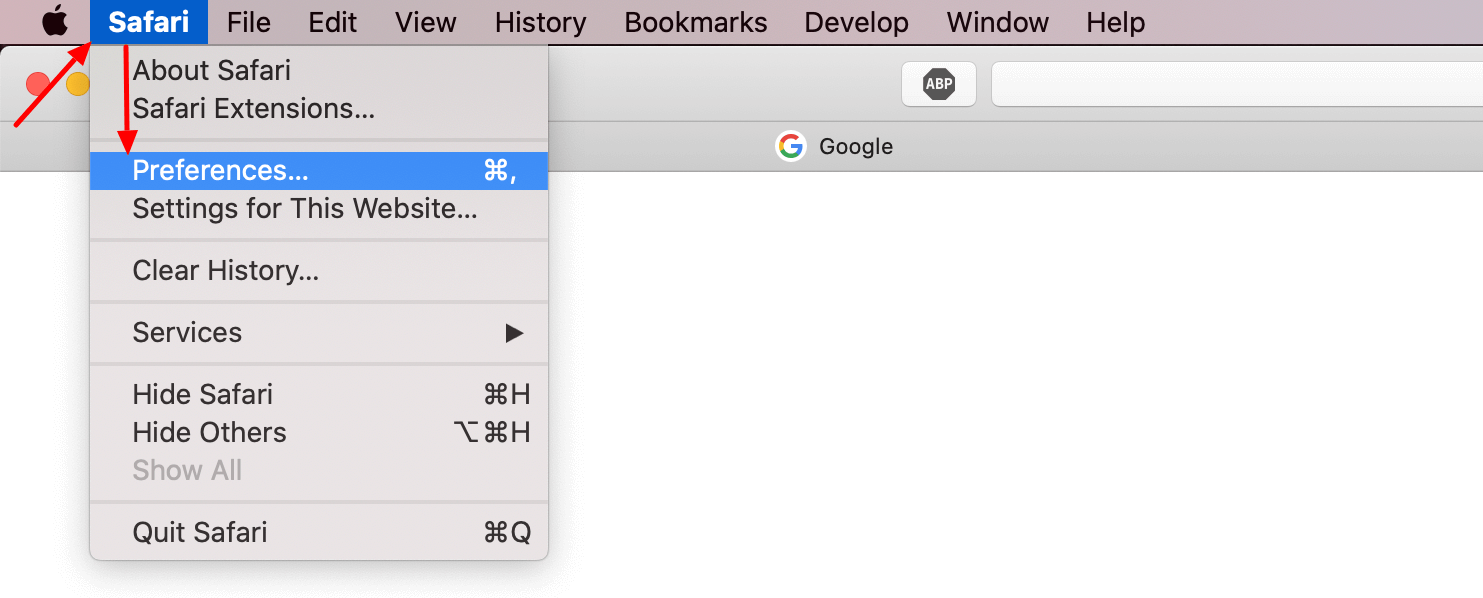Open Preferences… from the Safari menu
The height and width of the screenshot is (598, 1483).
319,171
